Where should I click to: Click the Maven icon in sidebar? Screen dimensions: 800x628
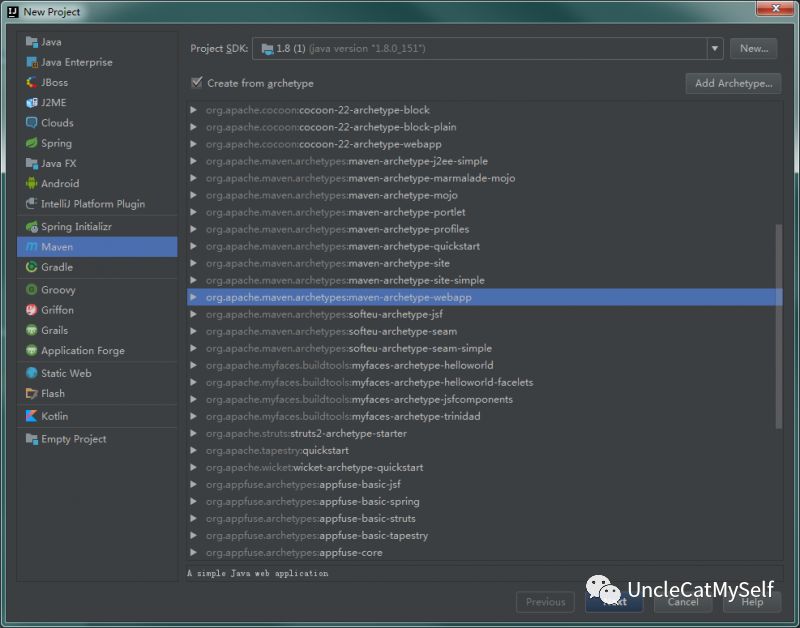click(x=32, y=247)
